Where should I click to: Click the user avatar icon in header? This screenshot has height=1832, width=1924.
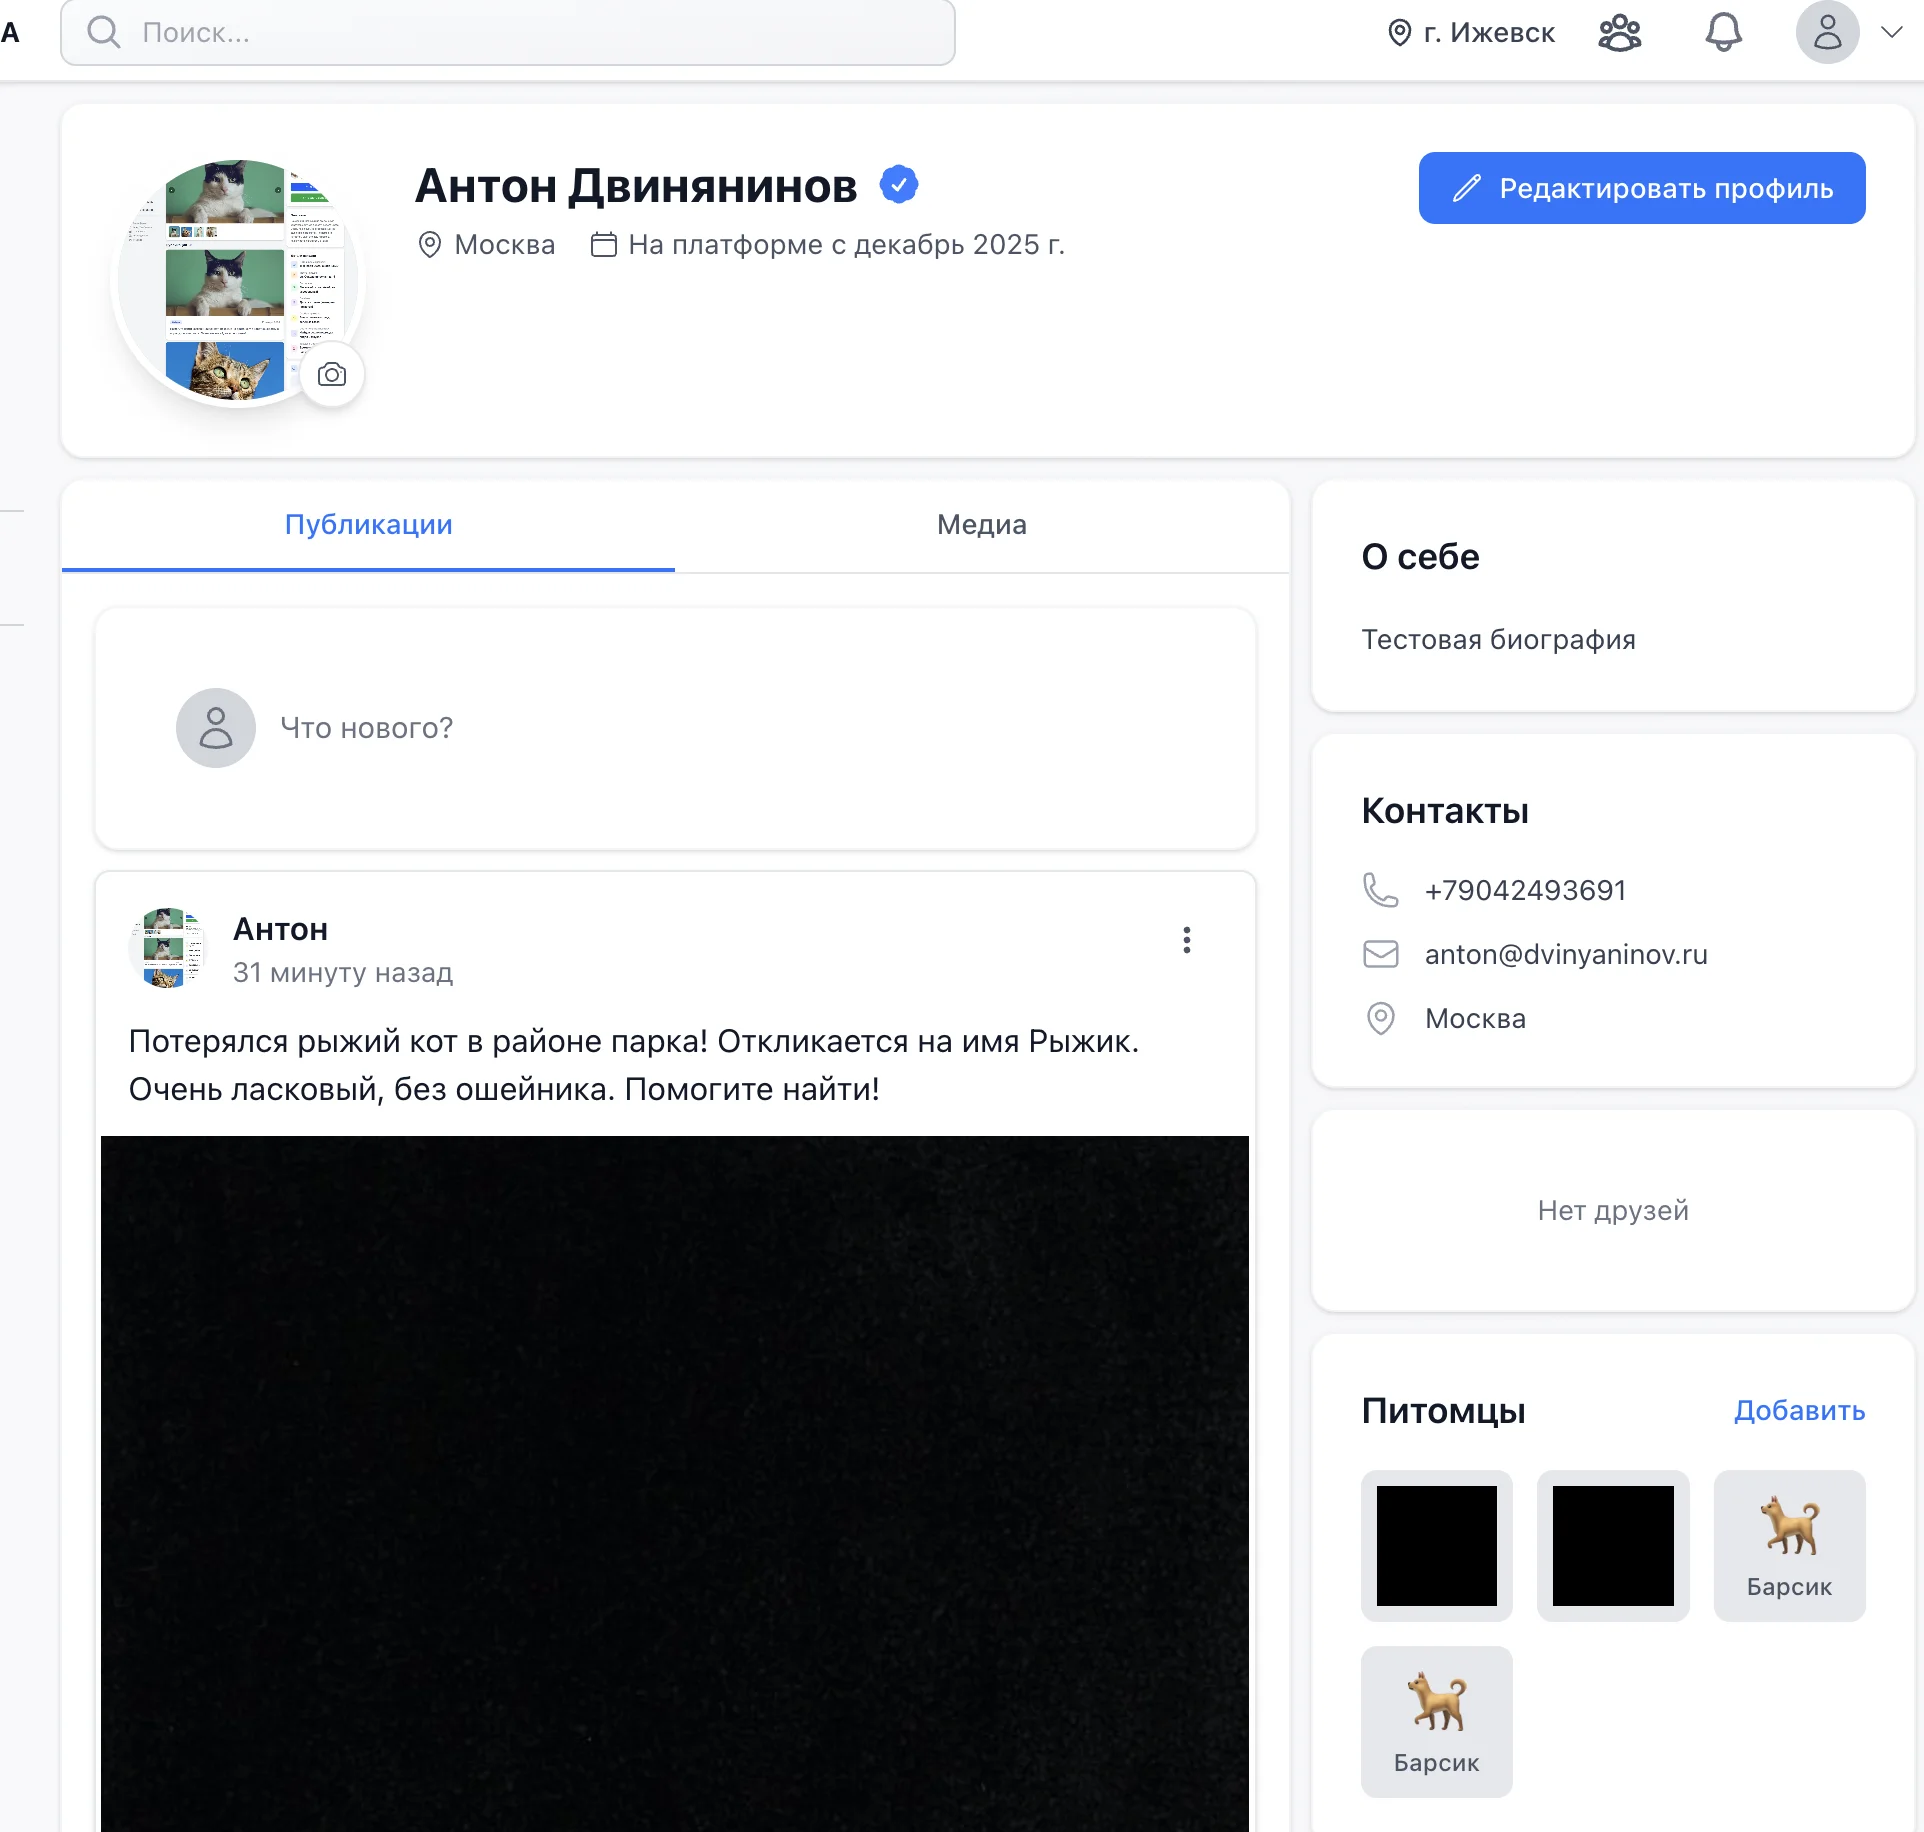[1827, 33]
